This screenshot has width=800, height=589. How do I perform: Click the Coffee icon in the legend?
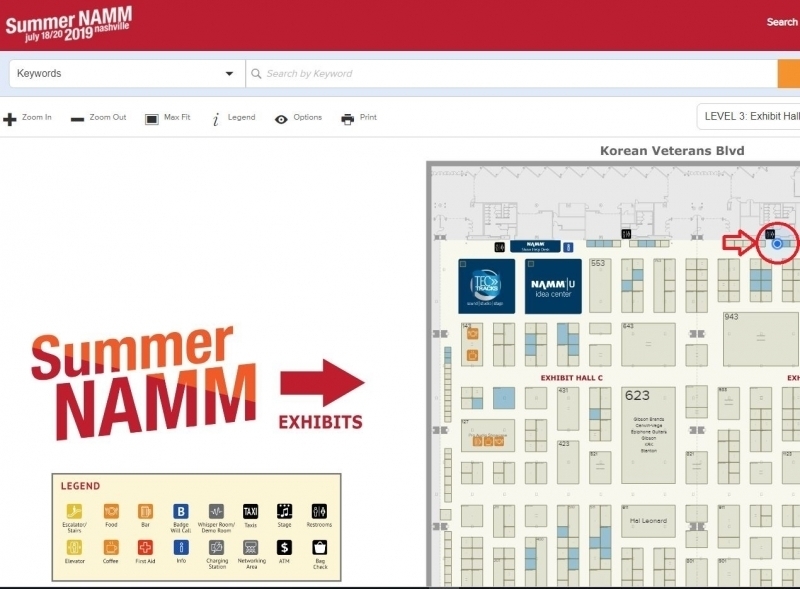(x=111, y=548)
